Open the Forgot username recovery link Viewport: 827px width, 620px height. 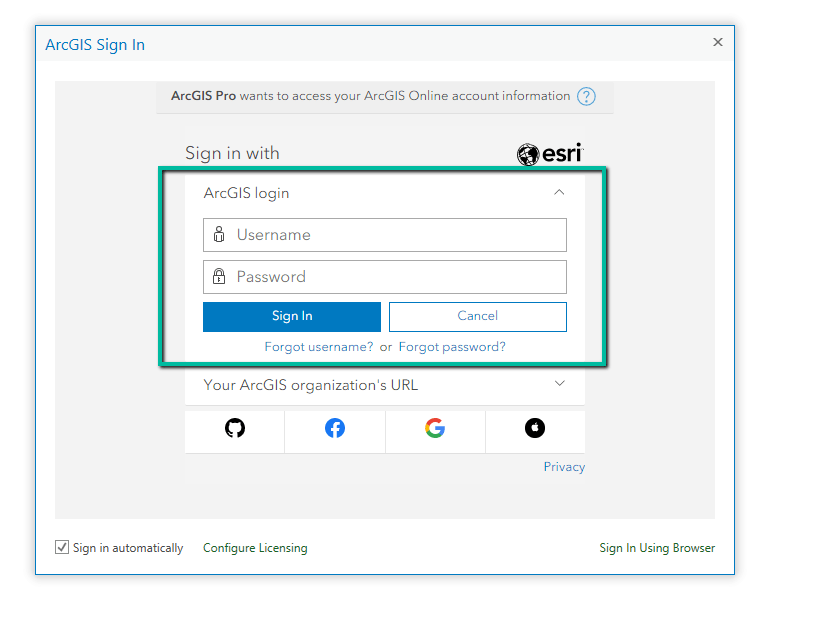(x=316, y=345)
